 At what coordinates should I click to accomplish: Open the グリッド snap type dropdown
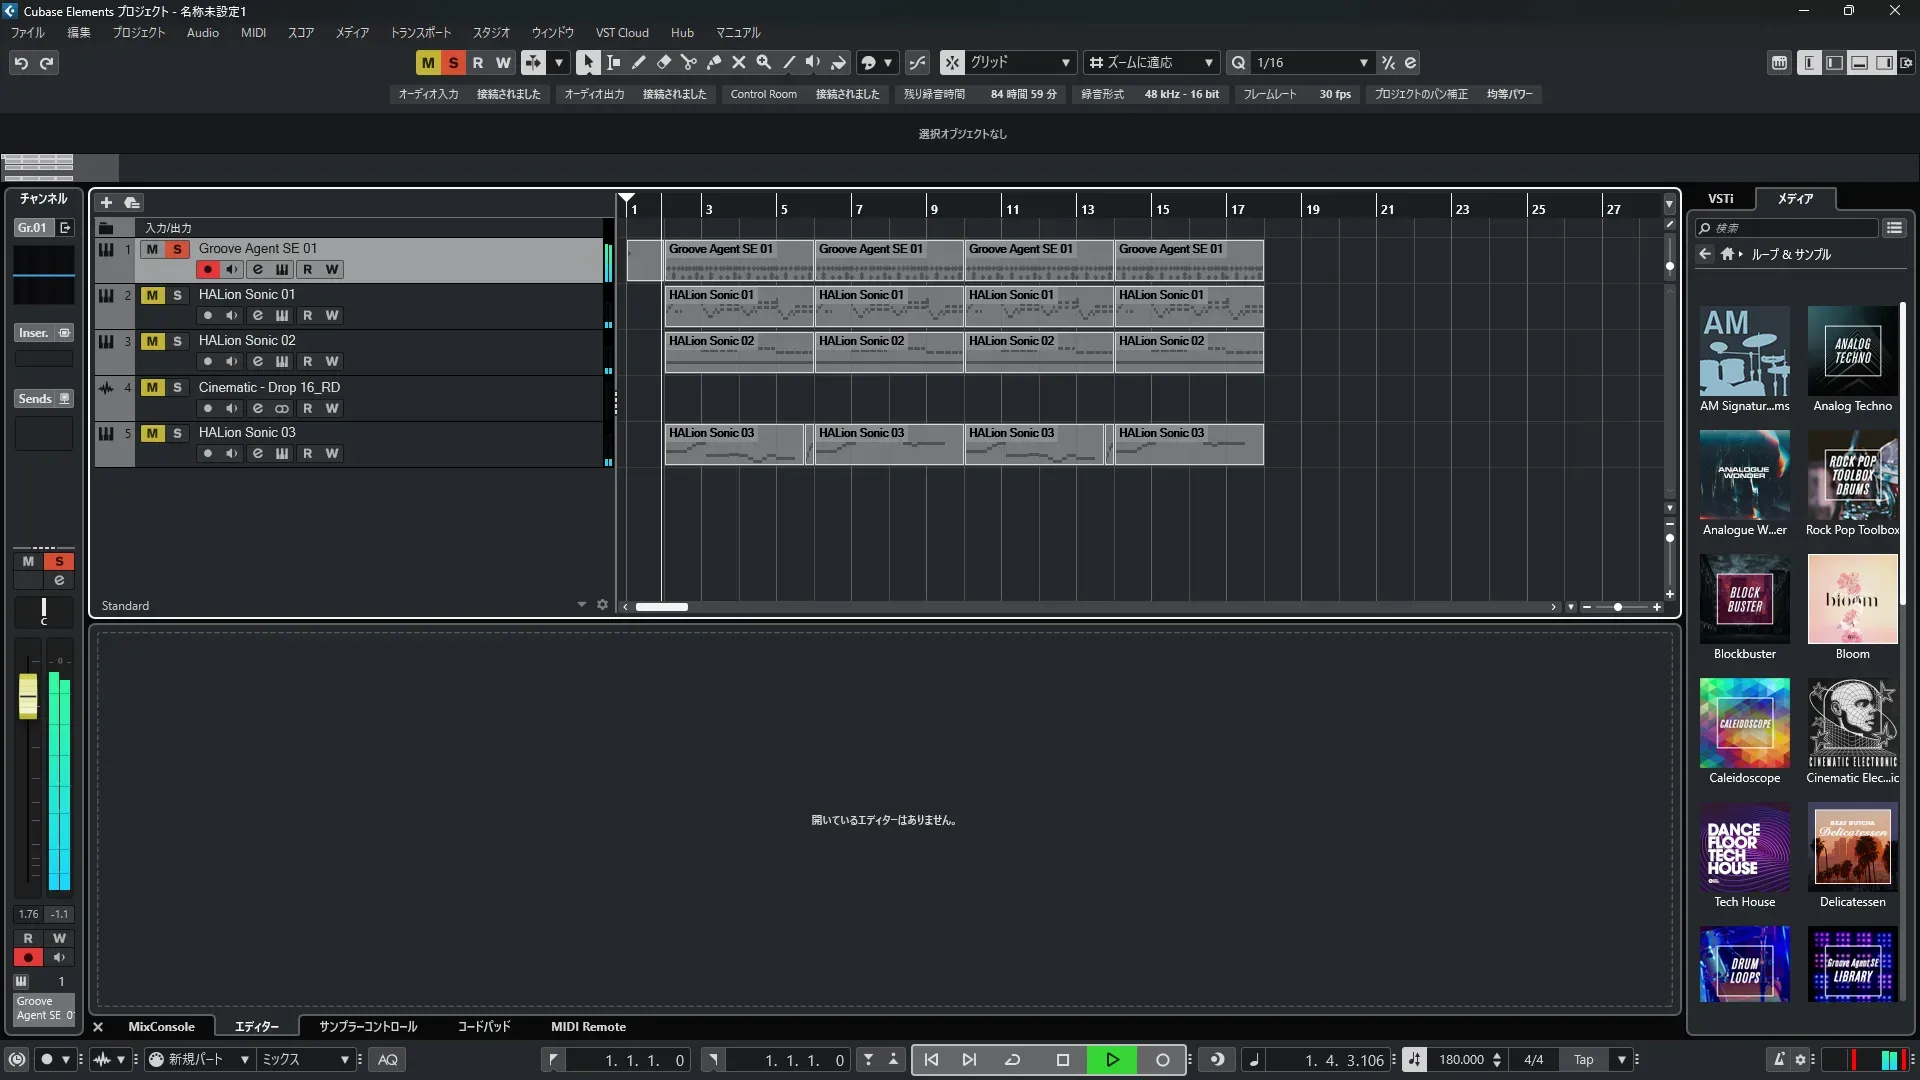[x=1065, y=63]
